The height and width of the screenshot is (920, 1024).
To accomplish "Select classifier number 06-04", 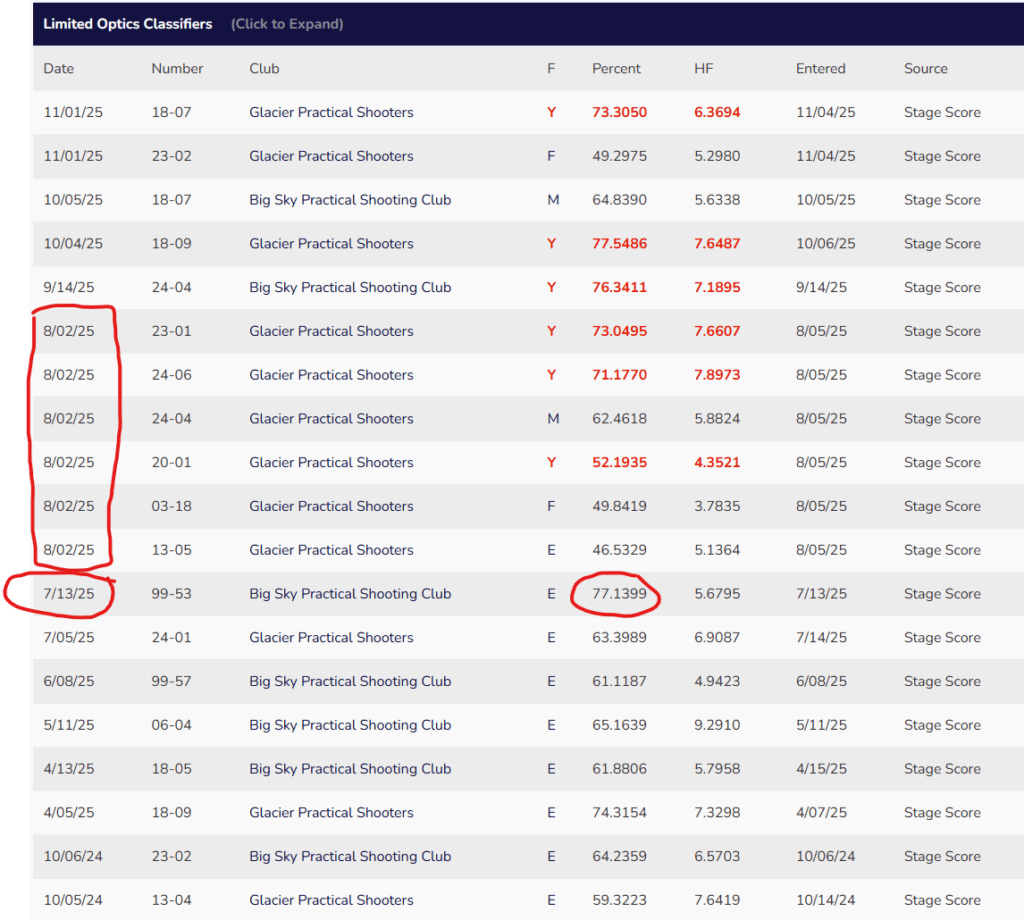I will coord(171,725).
